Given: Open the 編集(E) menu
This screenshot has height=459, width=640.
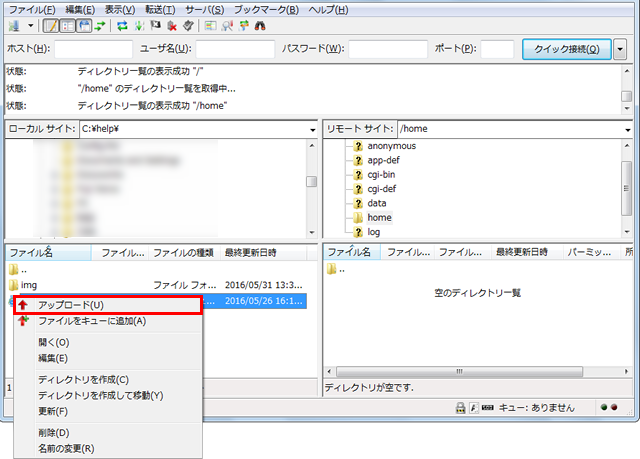Looking at the screenshot, I should click(80, 9).
